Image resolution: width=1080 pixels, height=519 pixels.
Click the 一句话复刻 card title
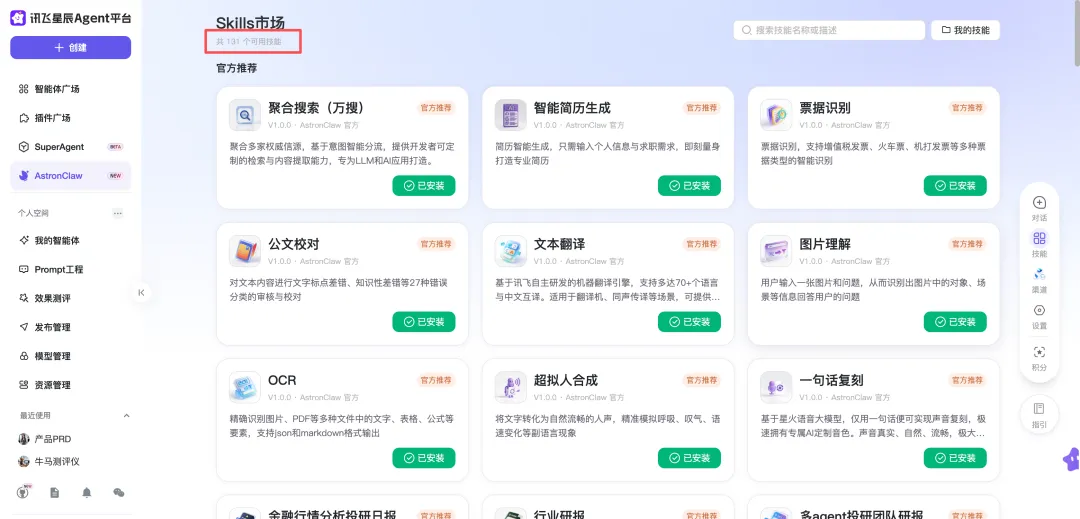[831, 381]
